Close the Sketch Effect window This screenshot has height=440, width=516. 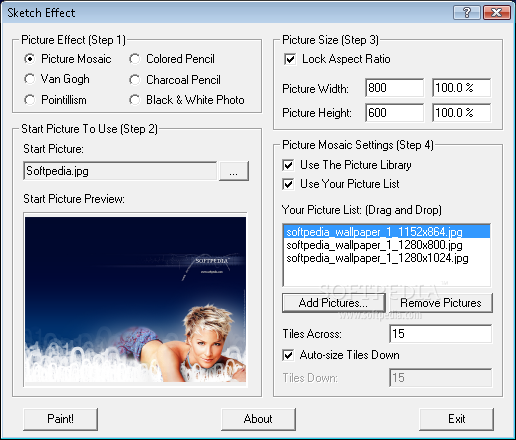(x=497, y=13)
